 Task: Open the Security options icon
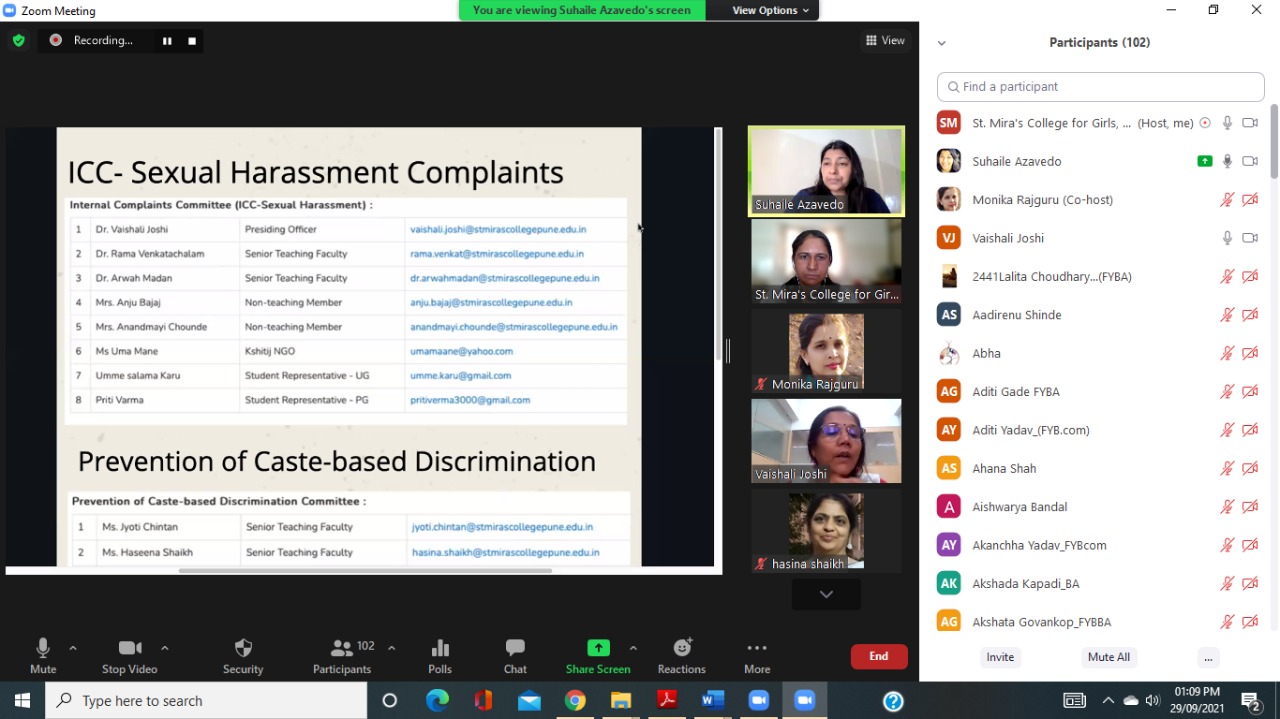click(242, 648)
